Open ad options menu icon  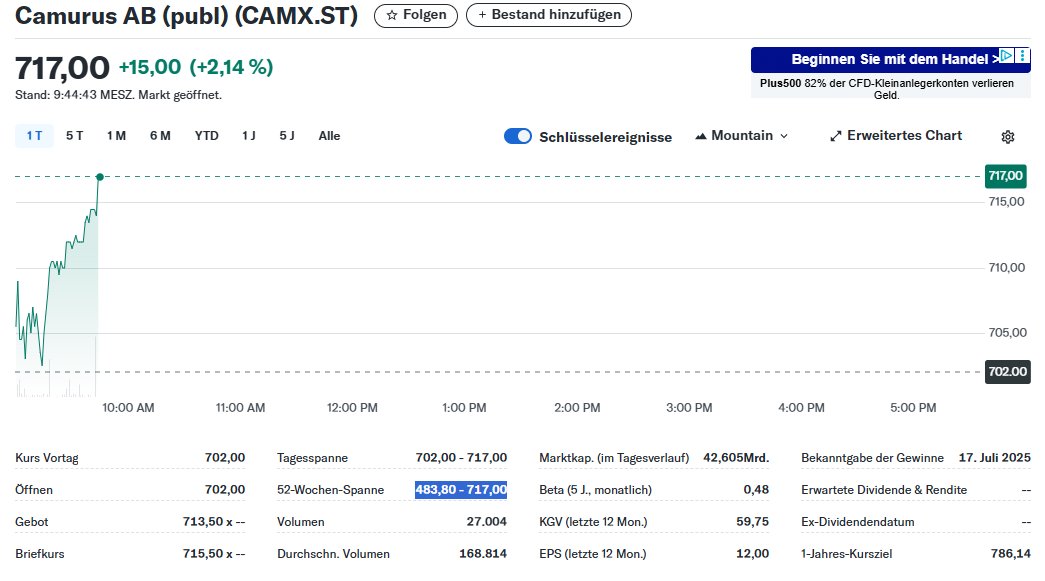pyautogui.click(x=1022, y=55)
